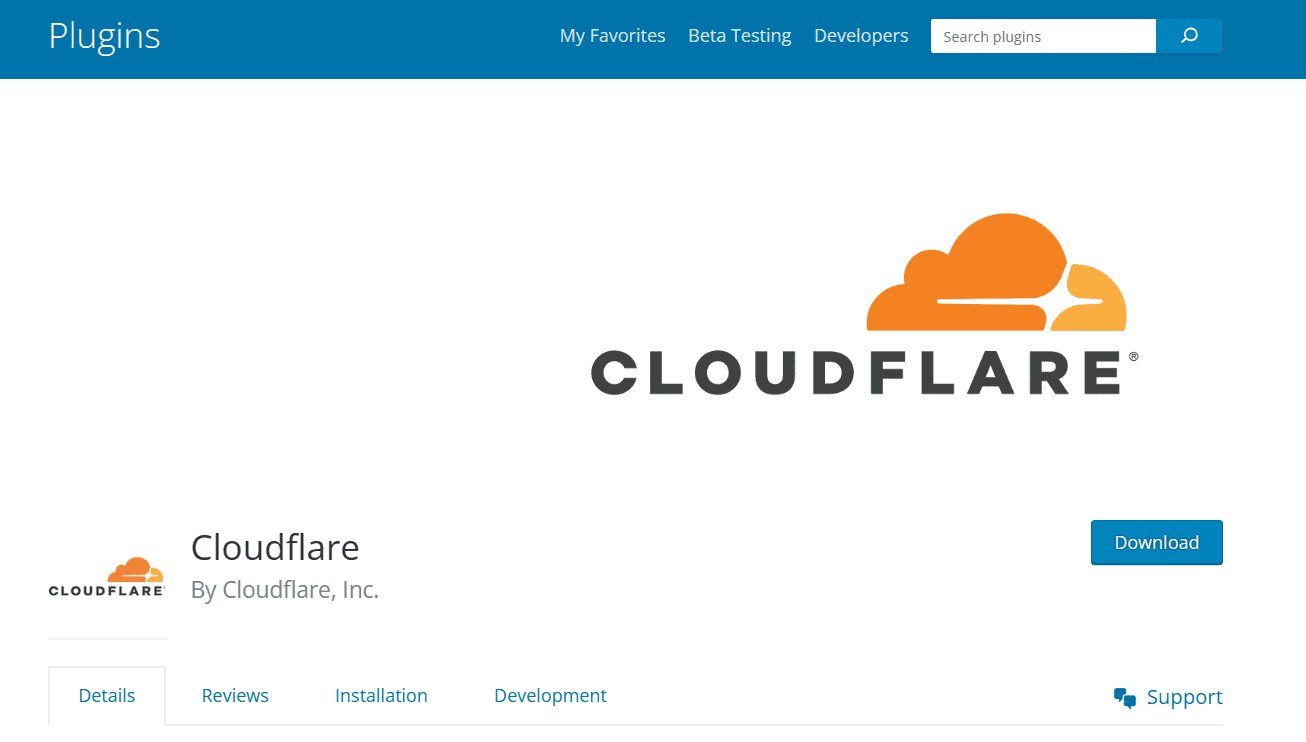Click the Support speech bubbles icon
This screenshot has width=1306, height=742.
point(1125,698)
